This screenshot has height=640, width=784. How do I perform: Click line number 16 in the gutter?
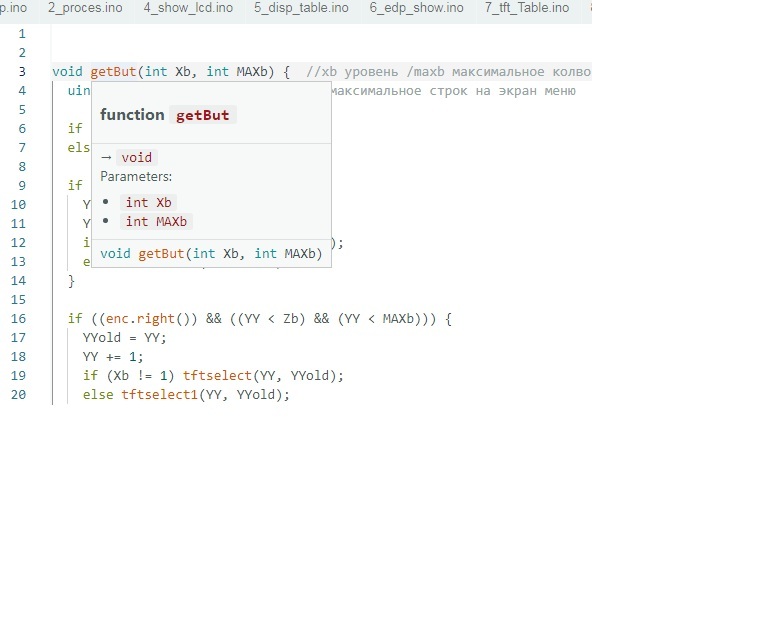(18, 318)
